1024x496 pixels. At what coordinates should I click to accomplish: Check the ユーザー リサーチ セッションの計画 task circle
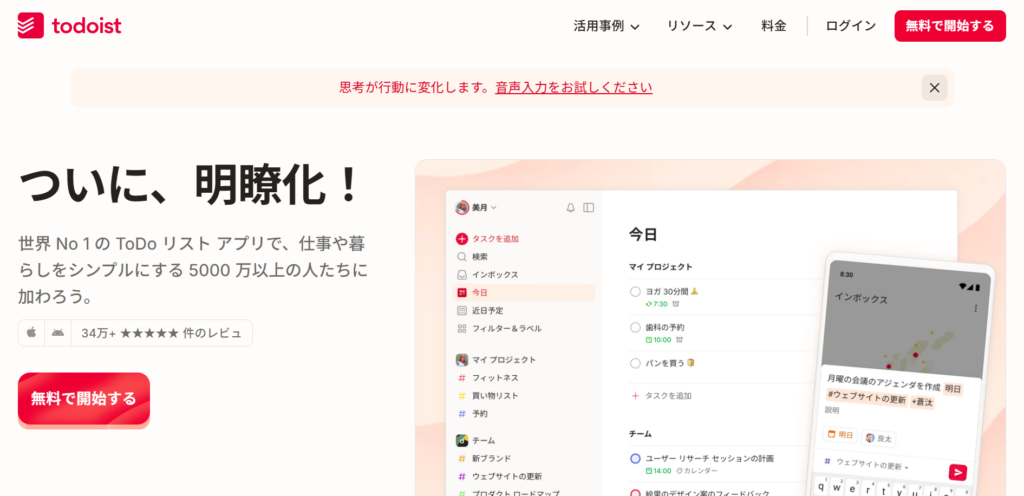click(x=635, y=459)
